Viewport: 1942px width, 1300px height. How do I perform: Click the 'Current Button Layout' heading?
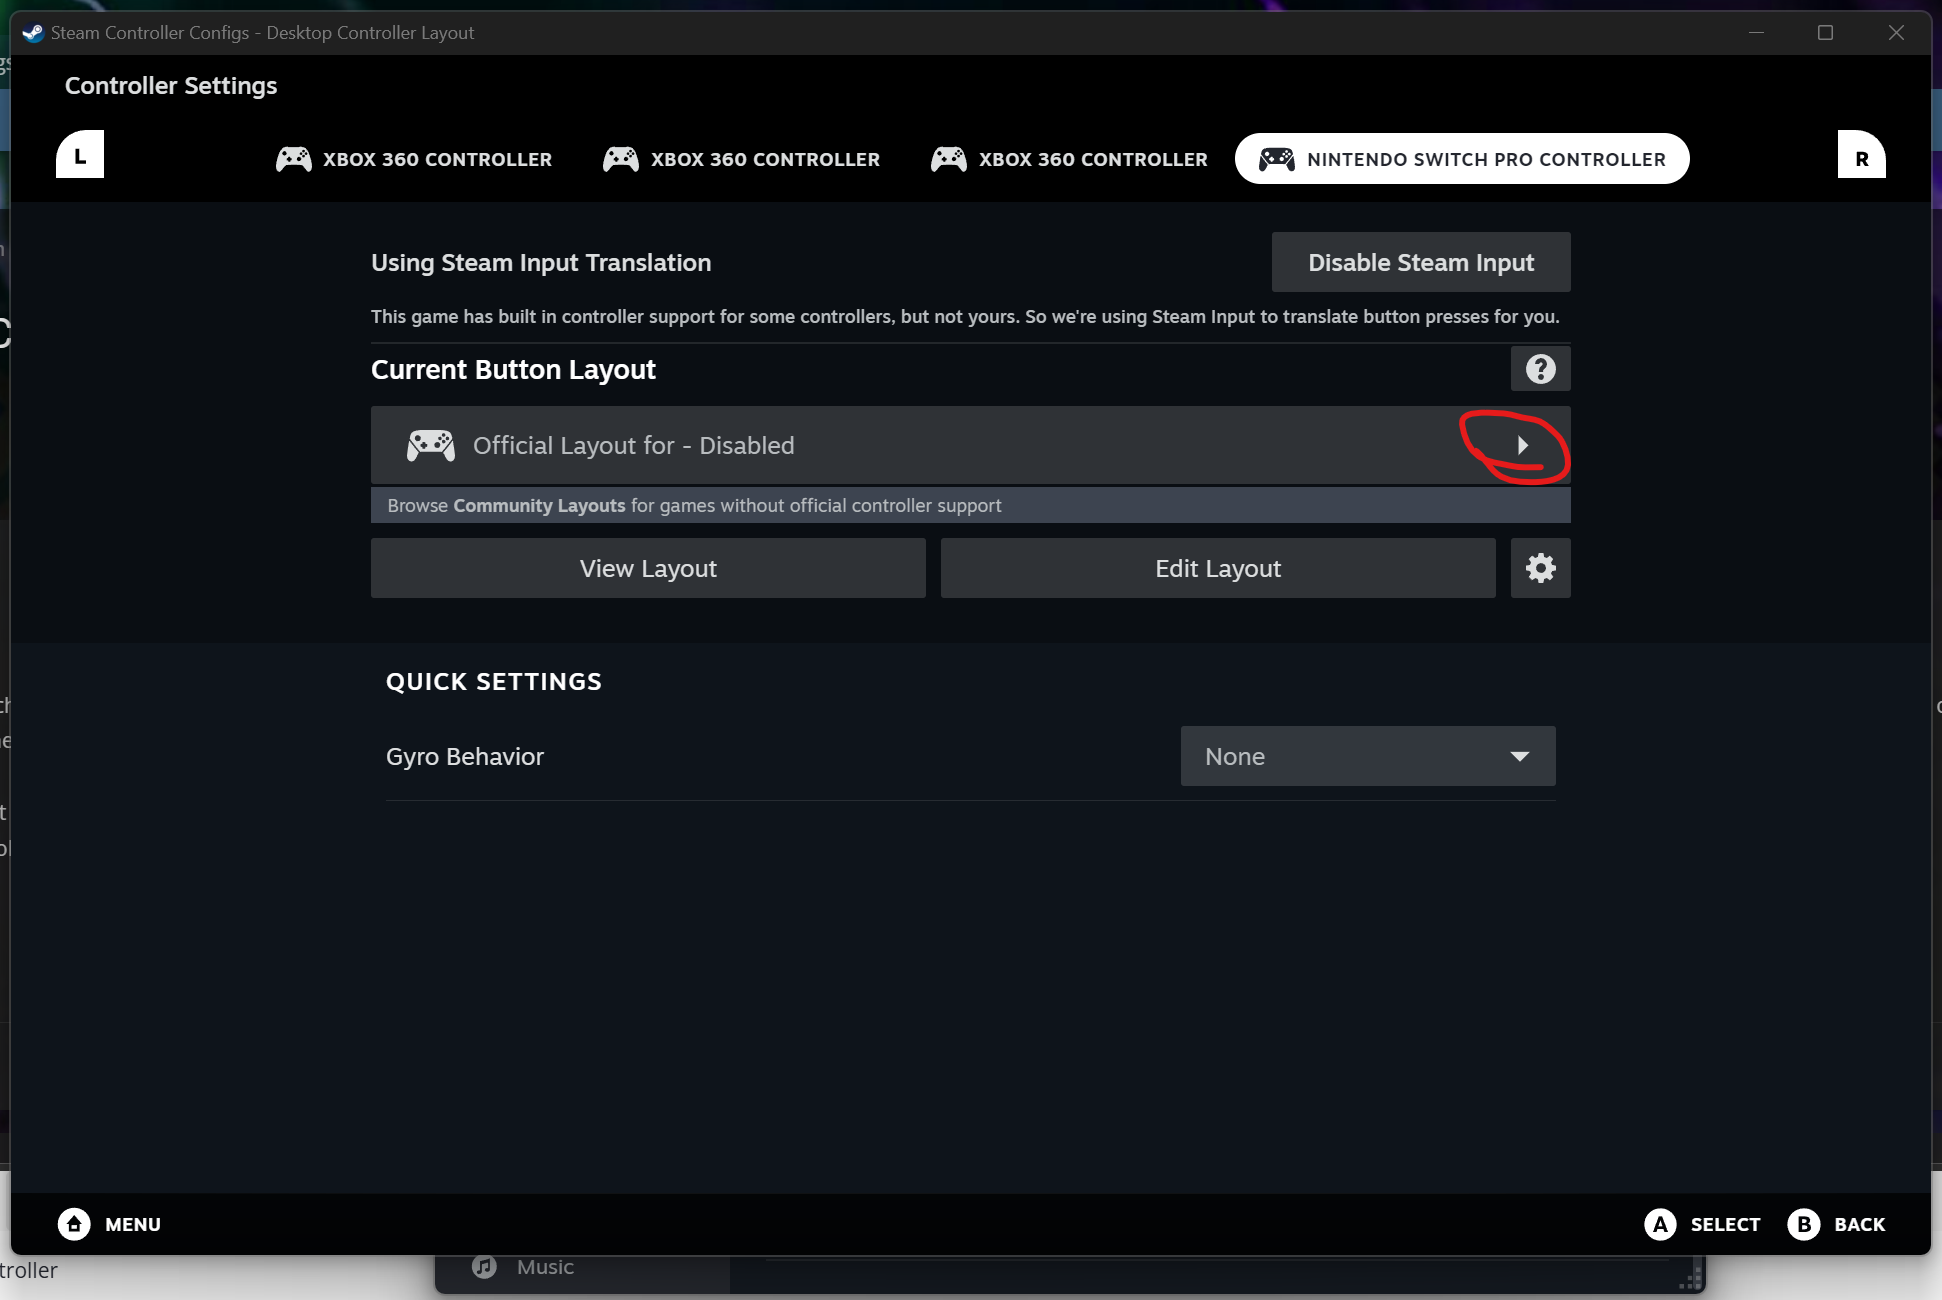(x=513, y=369)
